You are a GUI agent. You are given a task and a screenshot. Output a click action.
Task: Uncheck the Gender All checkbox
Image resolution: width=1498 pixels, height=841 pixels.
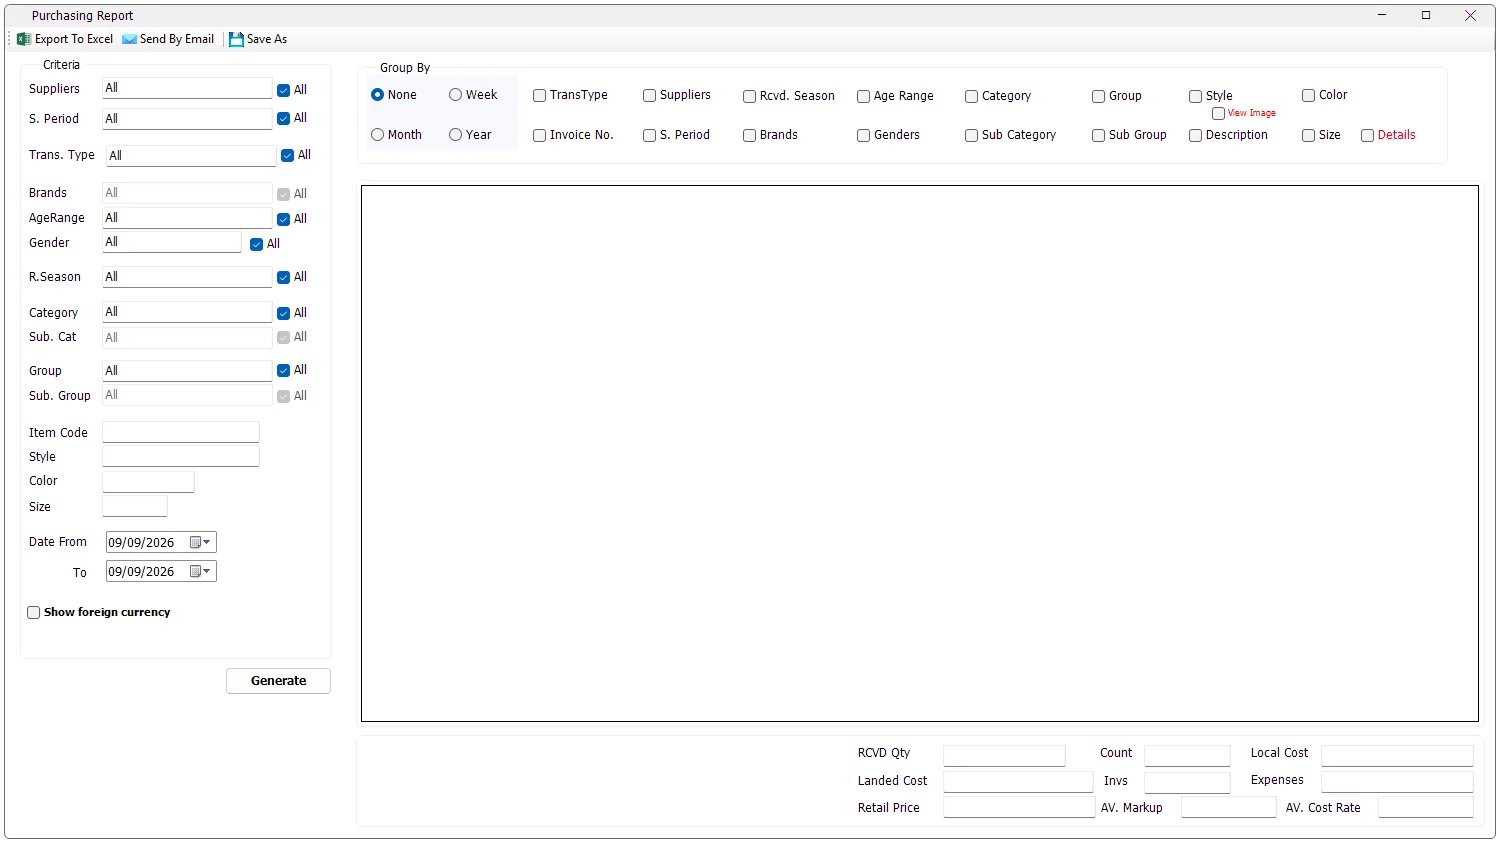[x=256, y=244]
